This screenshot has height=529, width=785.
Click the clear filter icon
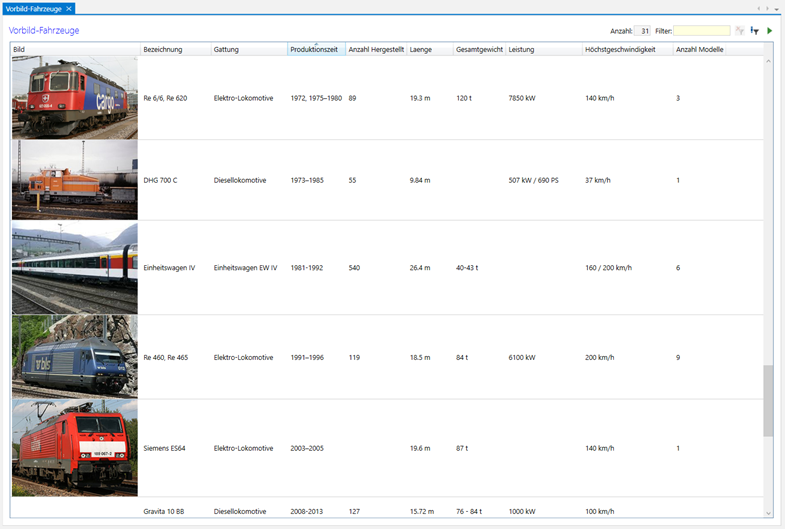pos(740,31)
